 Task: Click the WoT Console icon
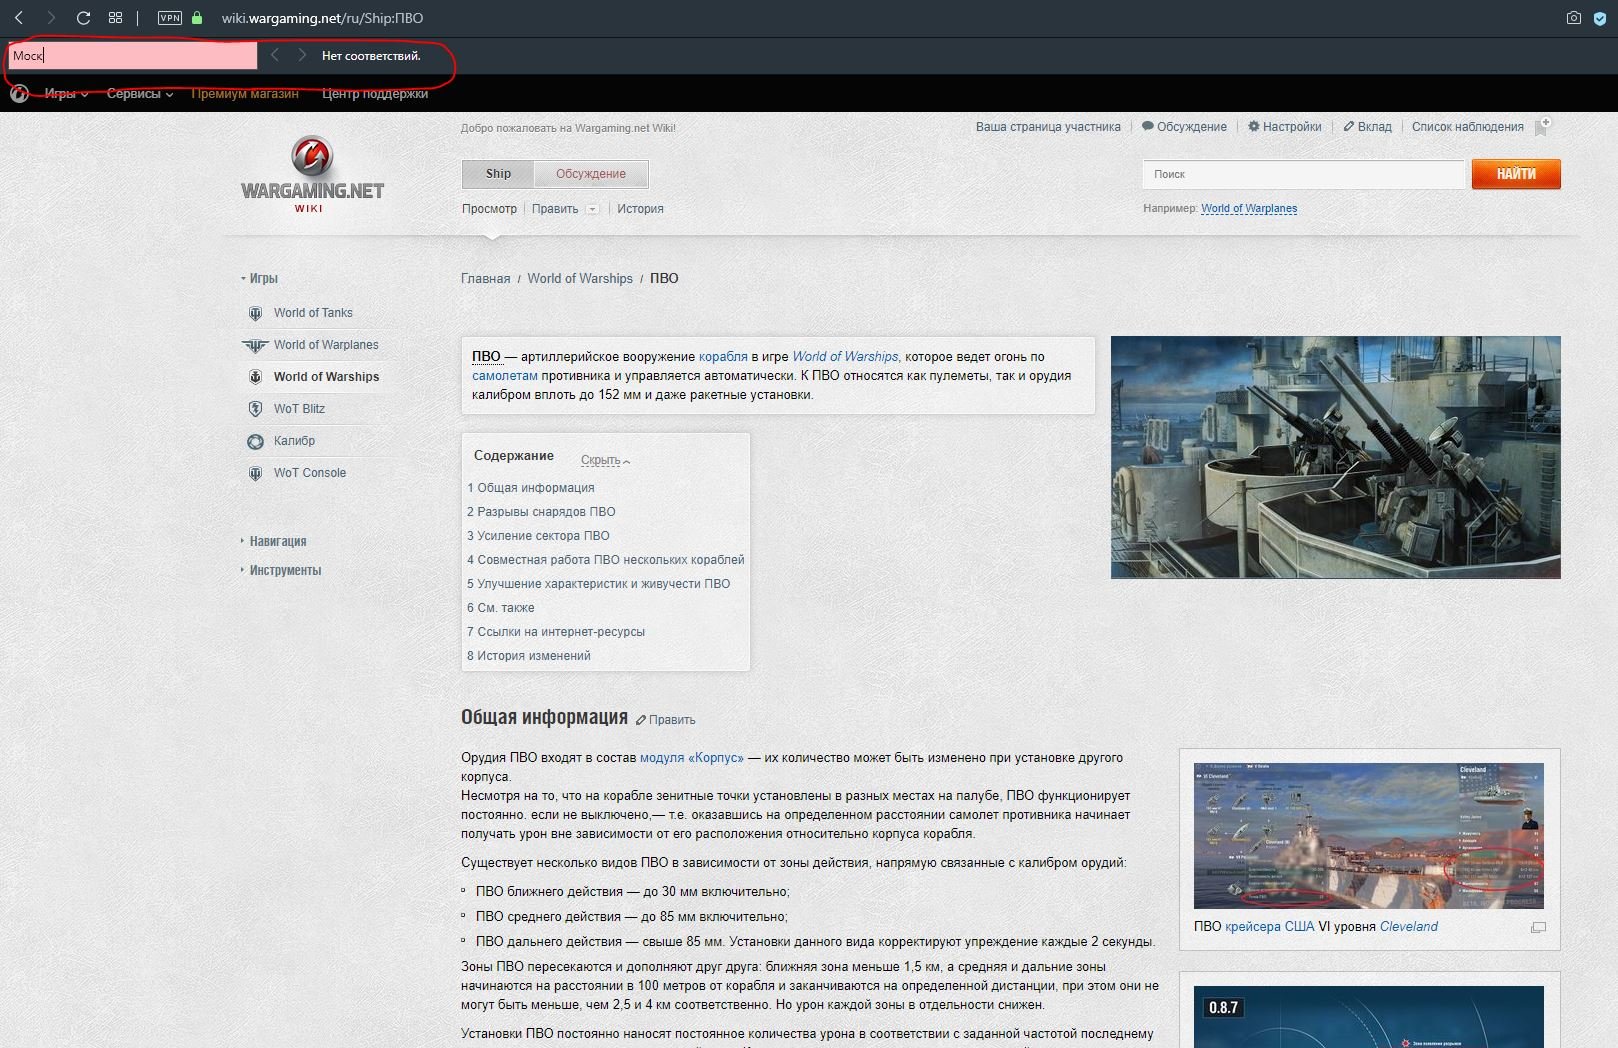pos(255,473)
